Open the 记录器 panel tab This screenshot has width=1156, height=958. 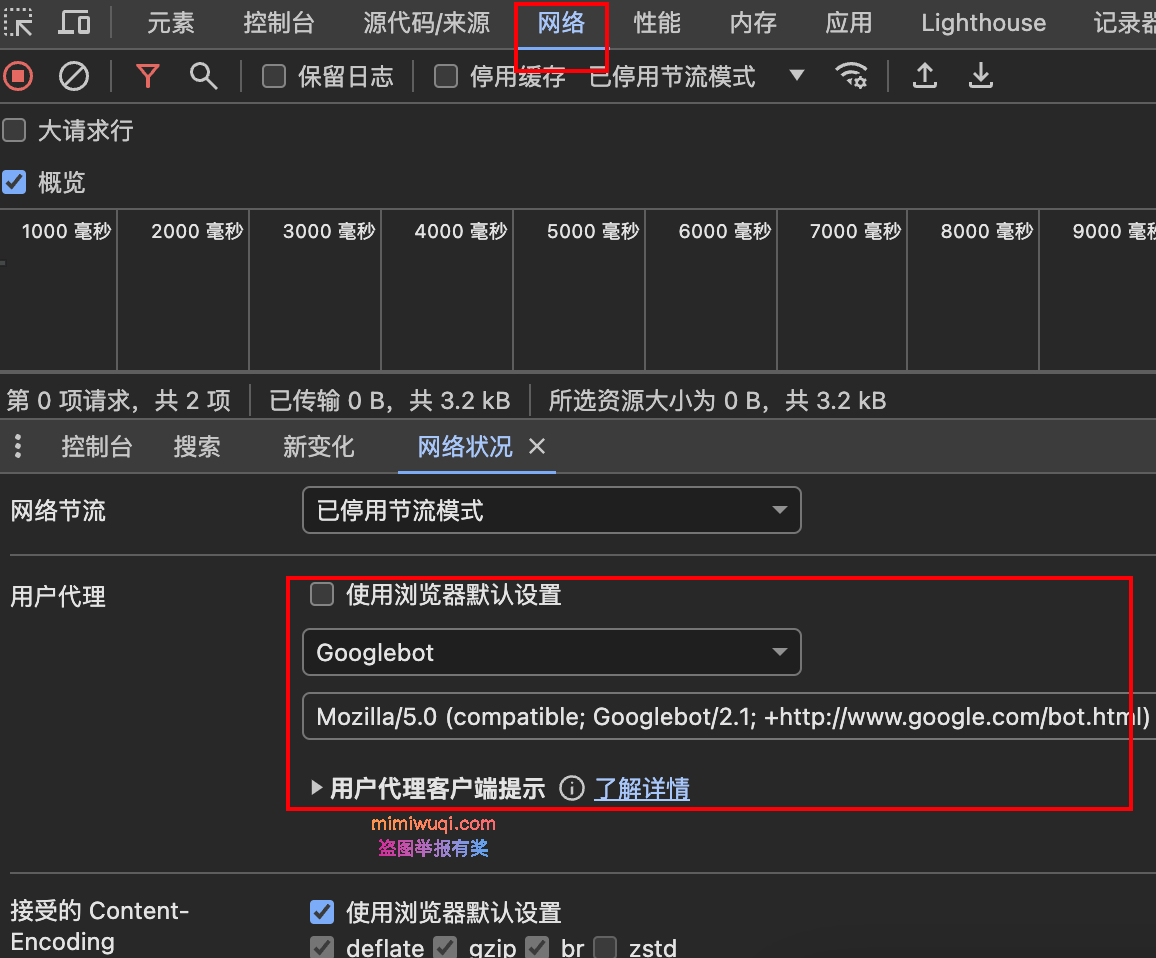pyautogui.click(x=1124, y=23)
